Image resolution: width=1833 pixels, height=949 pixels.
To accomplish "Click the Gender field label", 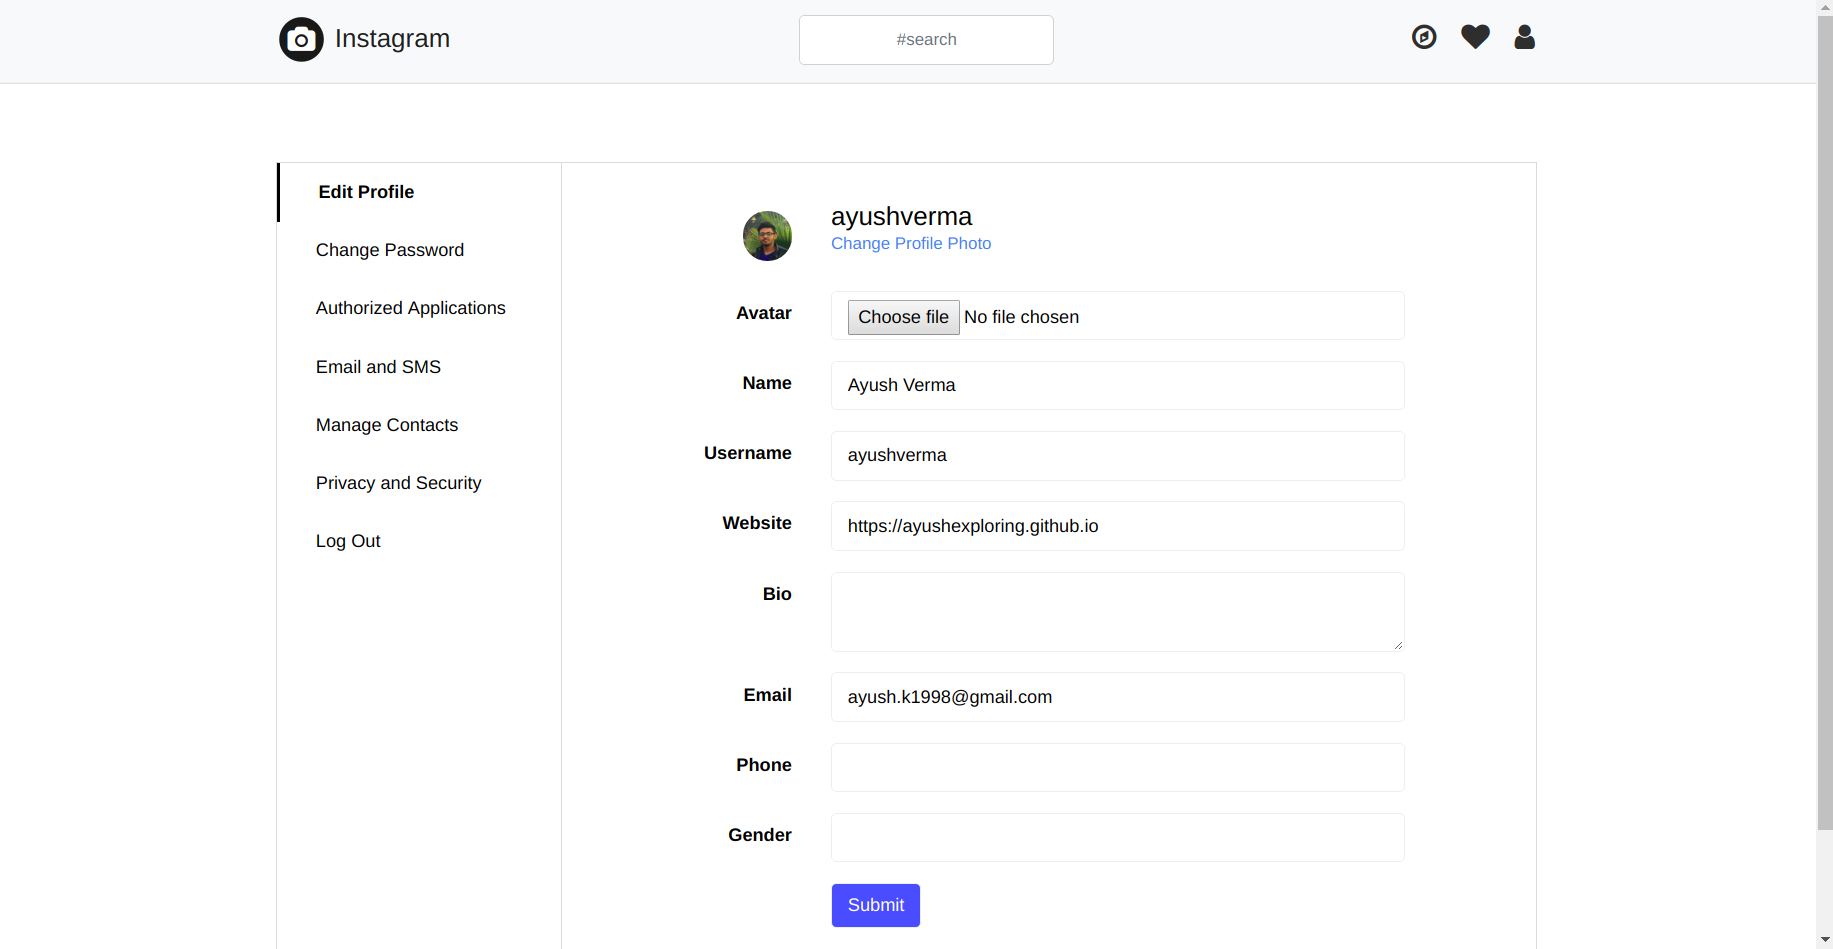I will tap(760, 835).
